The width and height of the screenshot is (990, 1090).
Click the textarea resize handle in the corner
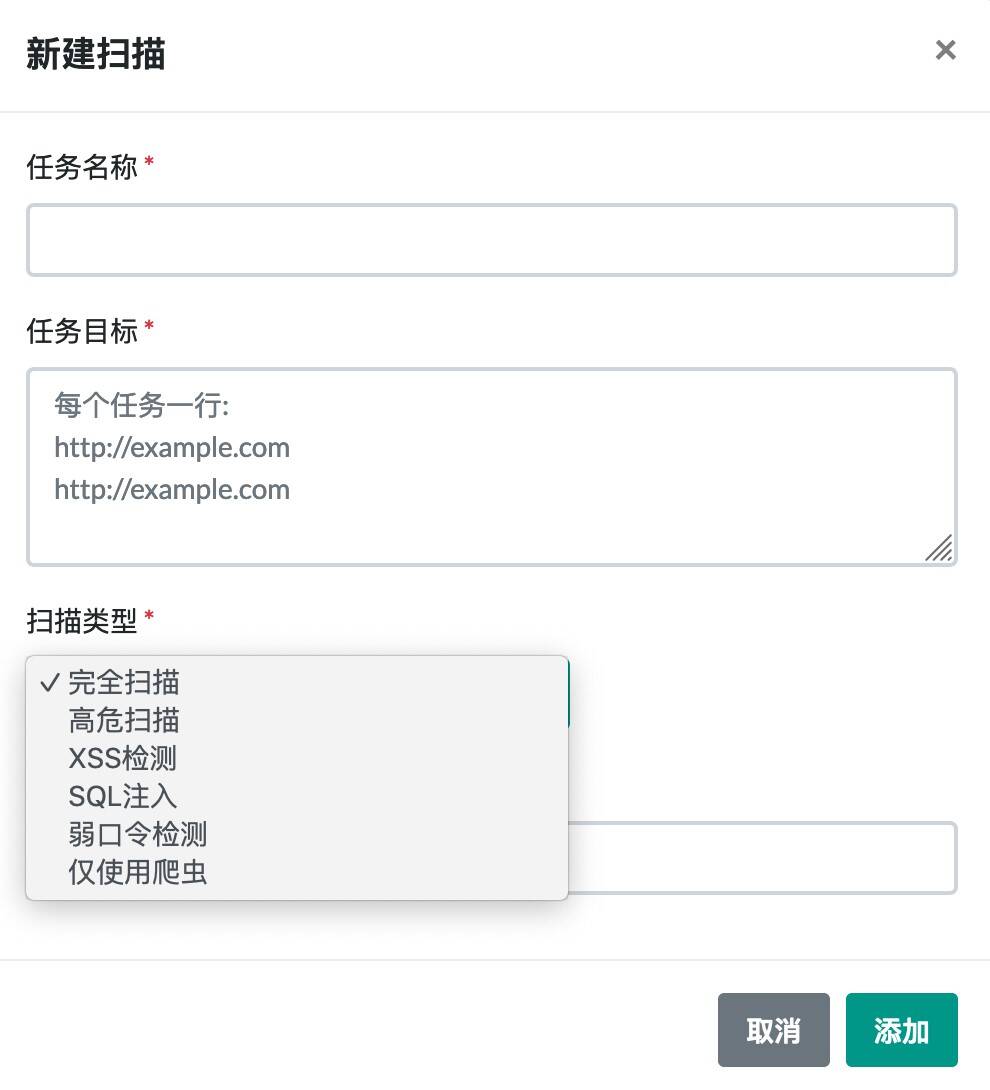tap(939, 548)
